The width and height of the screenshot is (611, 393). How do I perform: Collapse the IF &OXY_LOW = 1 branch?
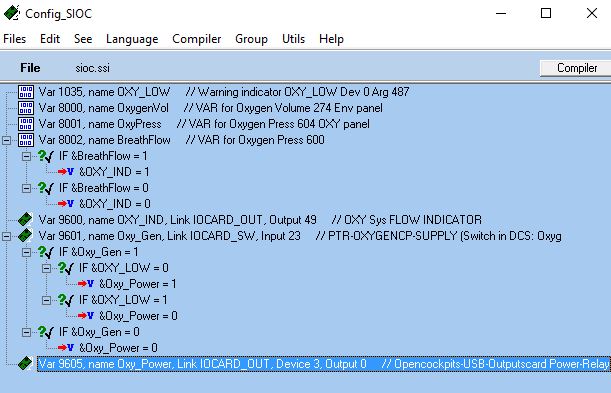46,300
